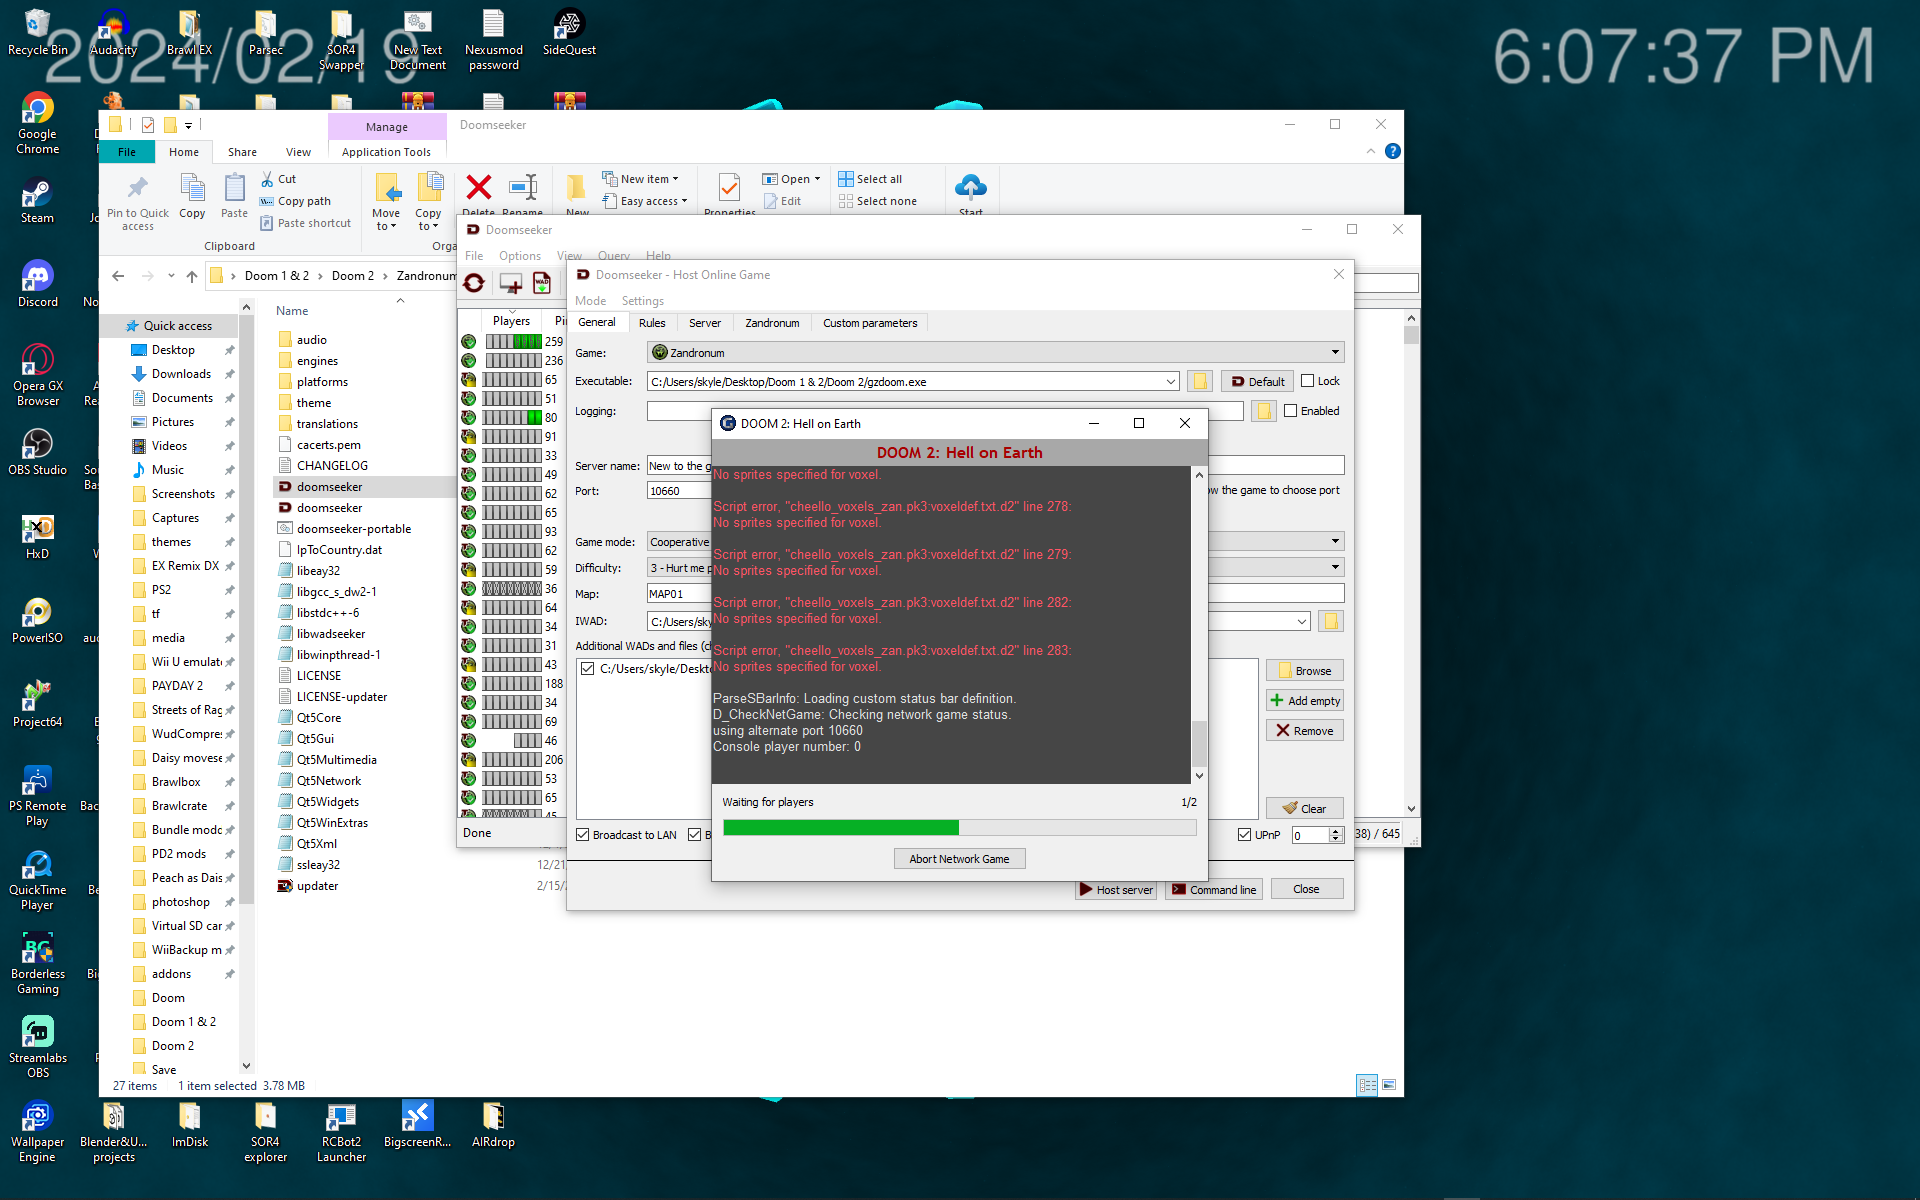Click the Paste icon in Explorer ribbon
1920x1200 pixels.
[x=234, y=187]
